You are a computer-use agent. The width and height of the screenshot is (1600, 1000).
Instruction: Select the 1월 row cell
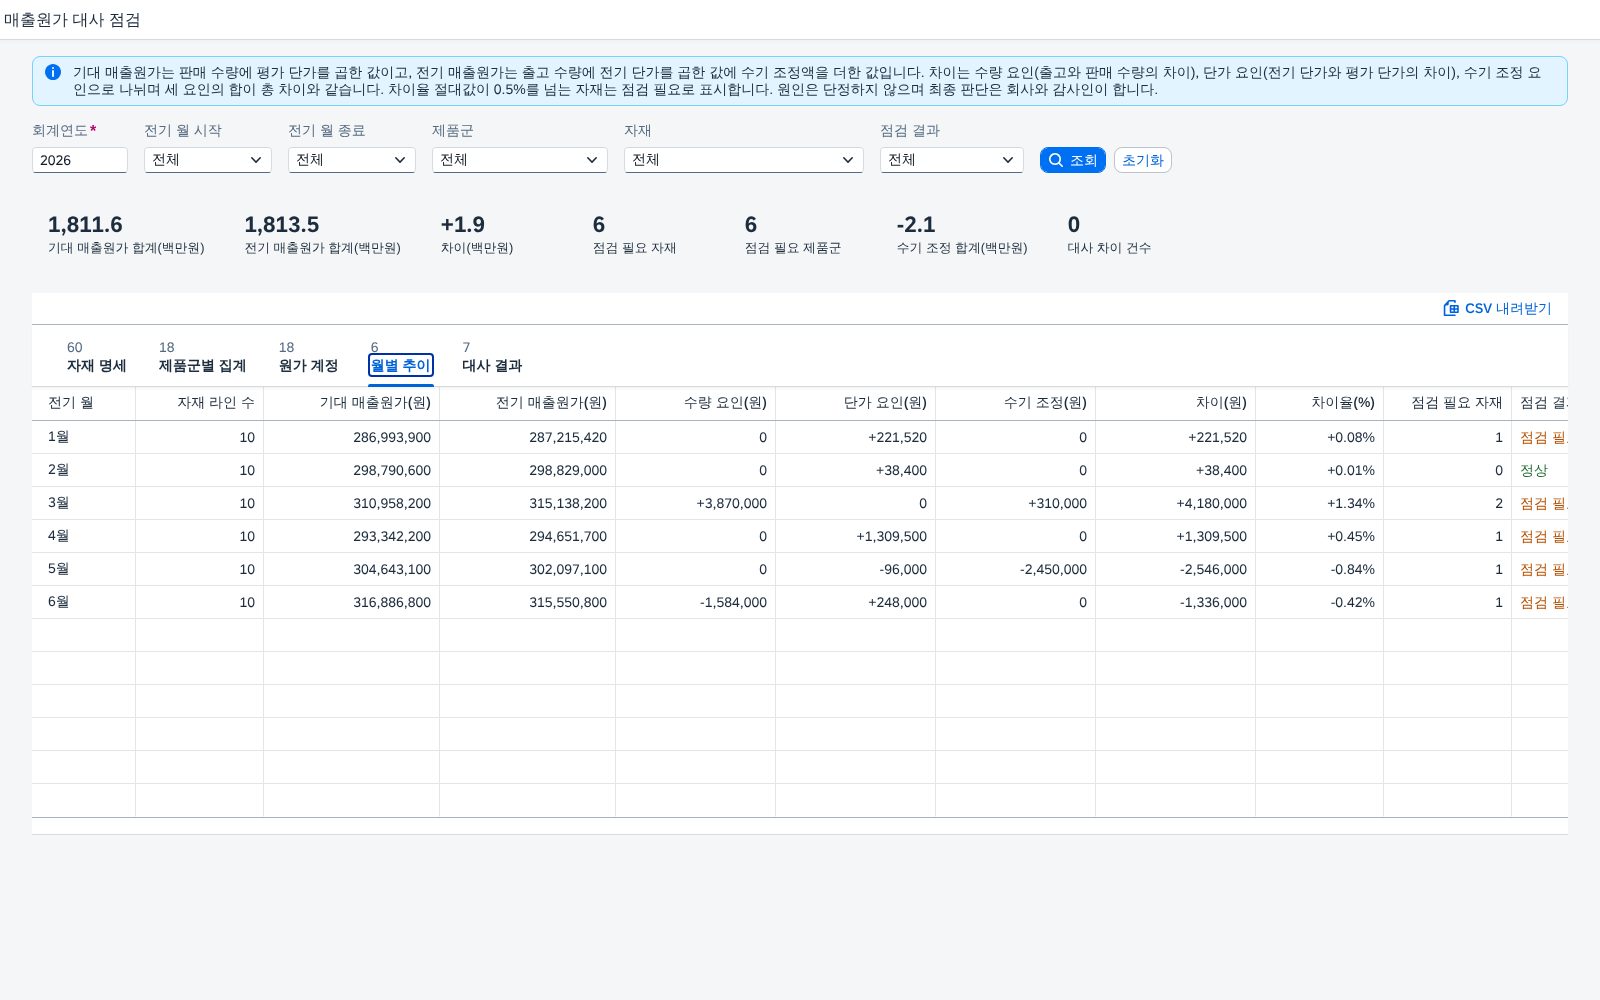(x=84, y=437)
